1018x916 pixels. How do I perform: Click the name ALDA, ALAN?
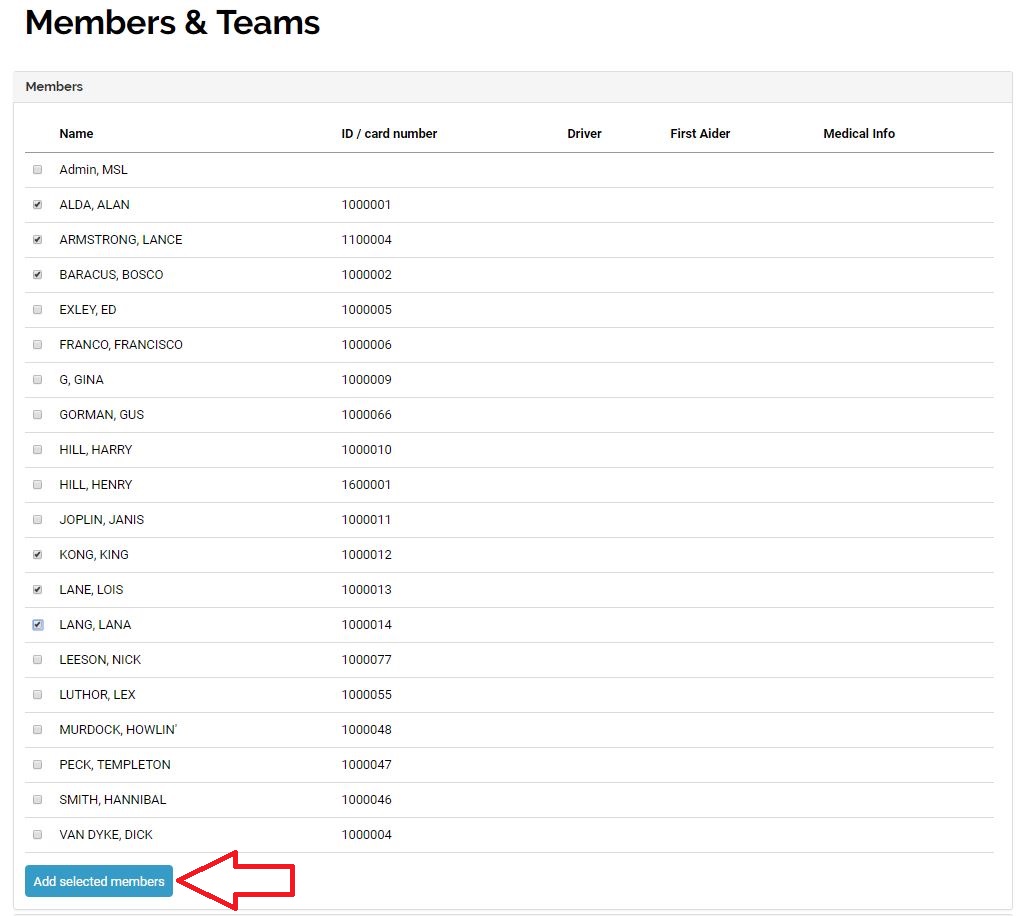pyautogui.click(x=94, y=205)
